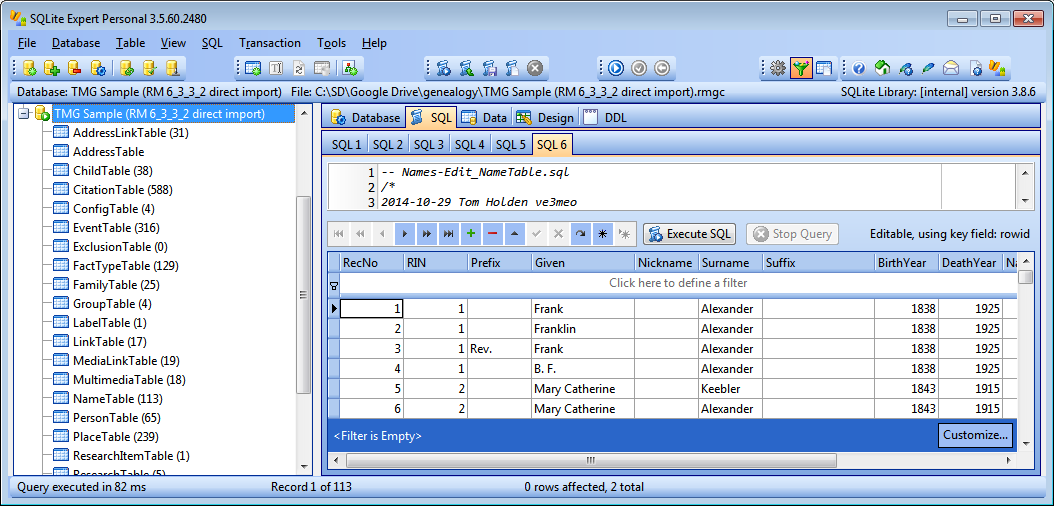The height and width of the screenshot is (506, 1054).
Task: Click the green new-structure diagram icon
Action: (352, 68)
